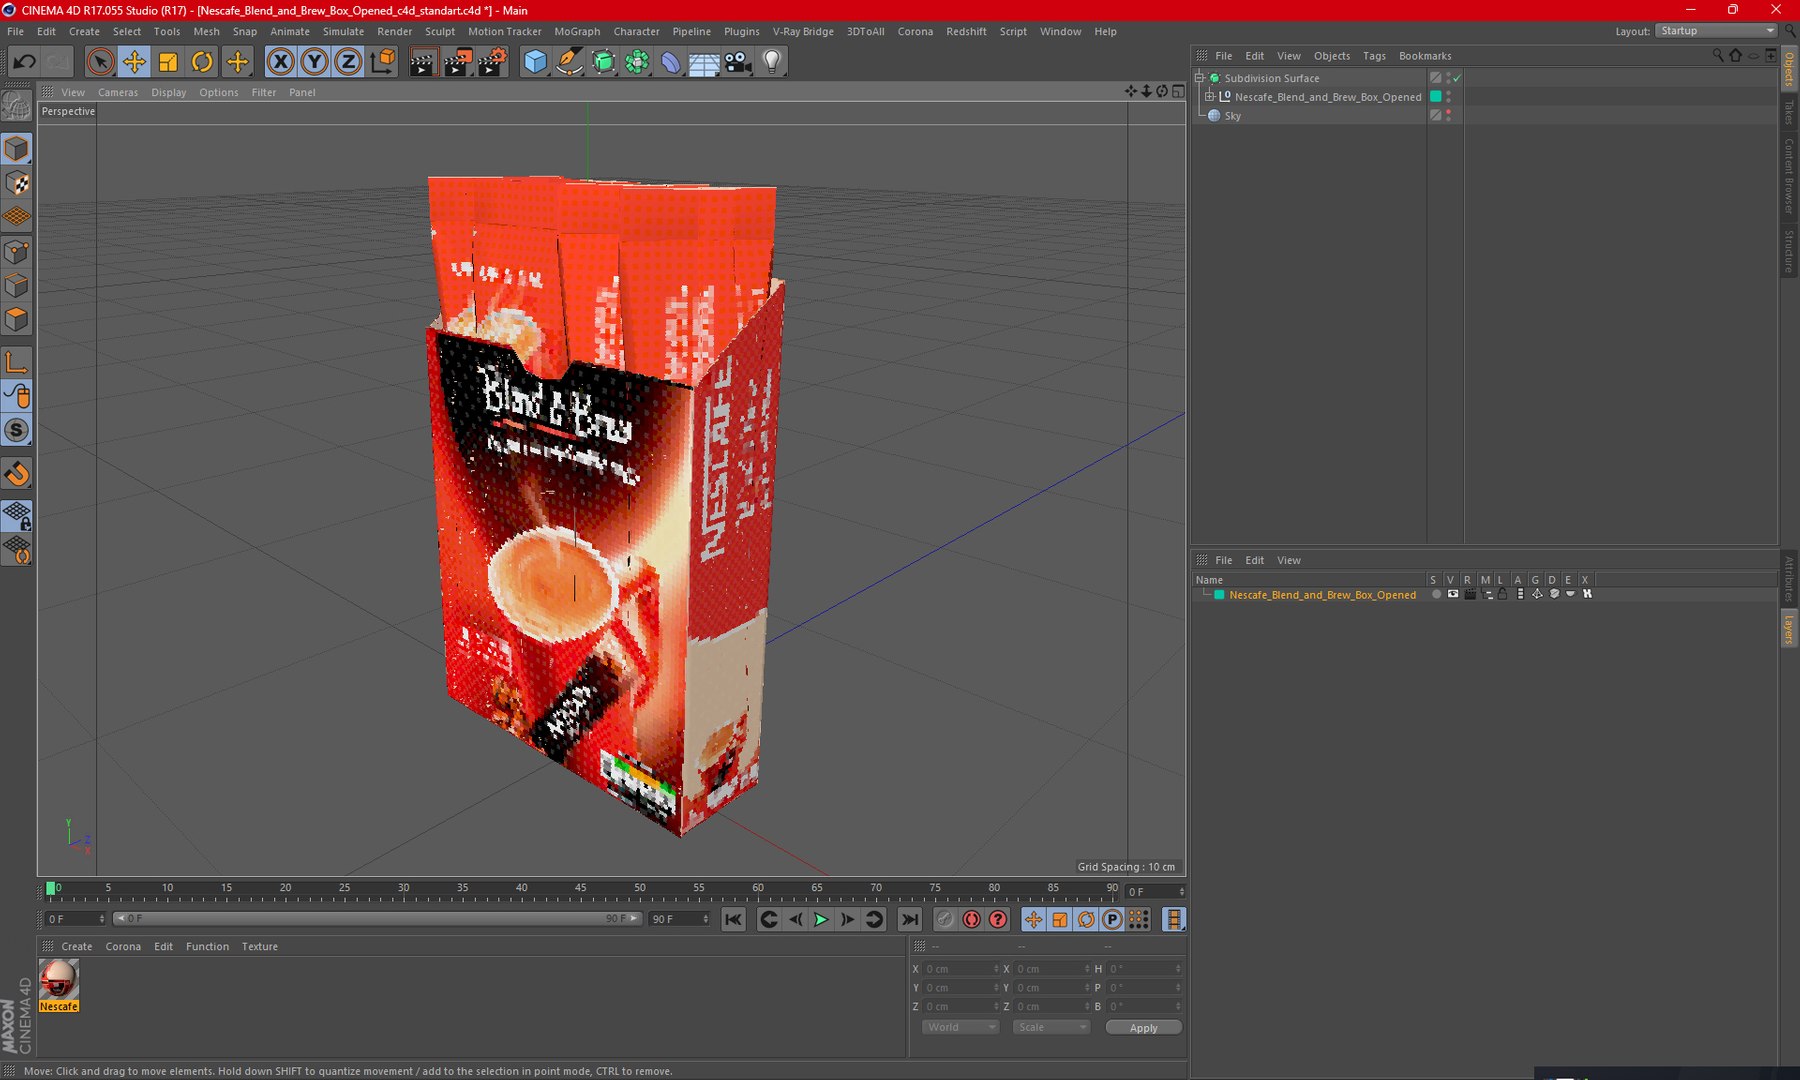Screen dimensions: 1800x1080
Task: Click the teal layer color swatch of Nescafe object
Action: pos(1435,97)
